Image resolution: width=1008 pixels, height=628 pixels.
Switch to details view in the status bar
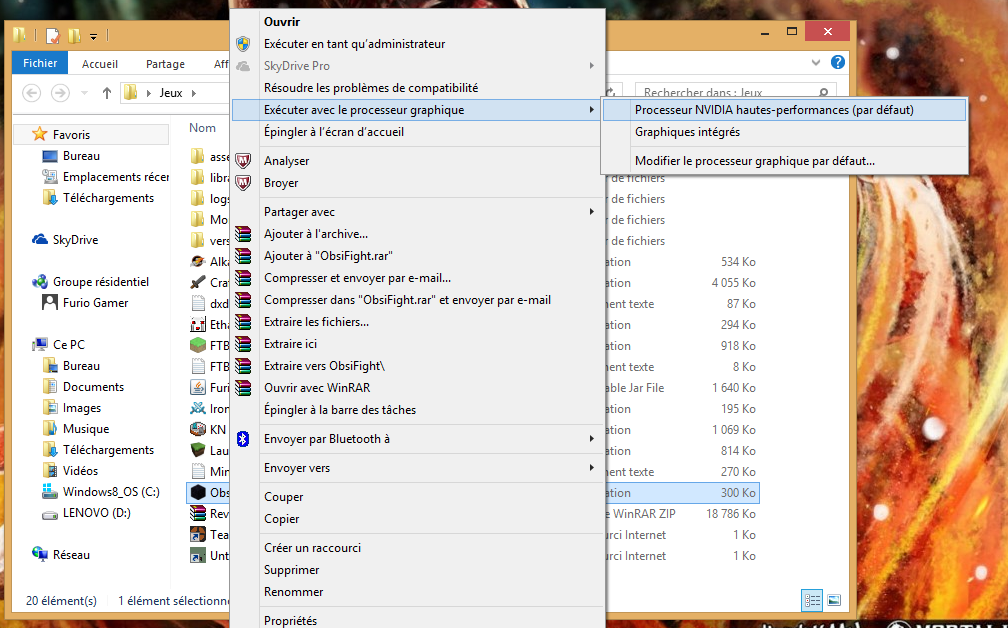[813, 600]
